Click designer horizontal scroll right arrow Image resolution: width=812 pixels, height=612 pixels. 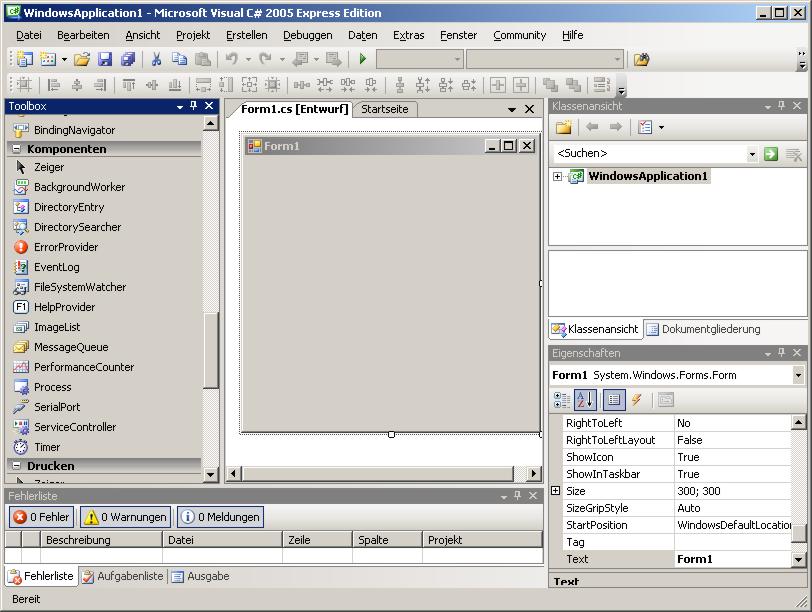[533, 473]
